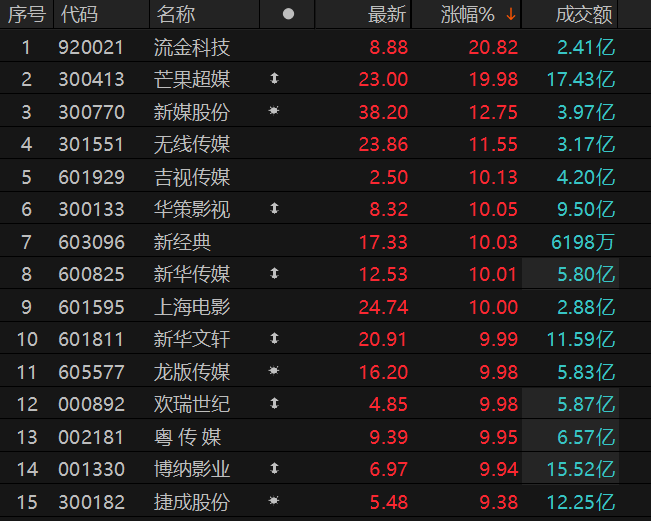Click stock code 300770

coord(91,112)
